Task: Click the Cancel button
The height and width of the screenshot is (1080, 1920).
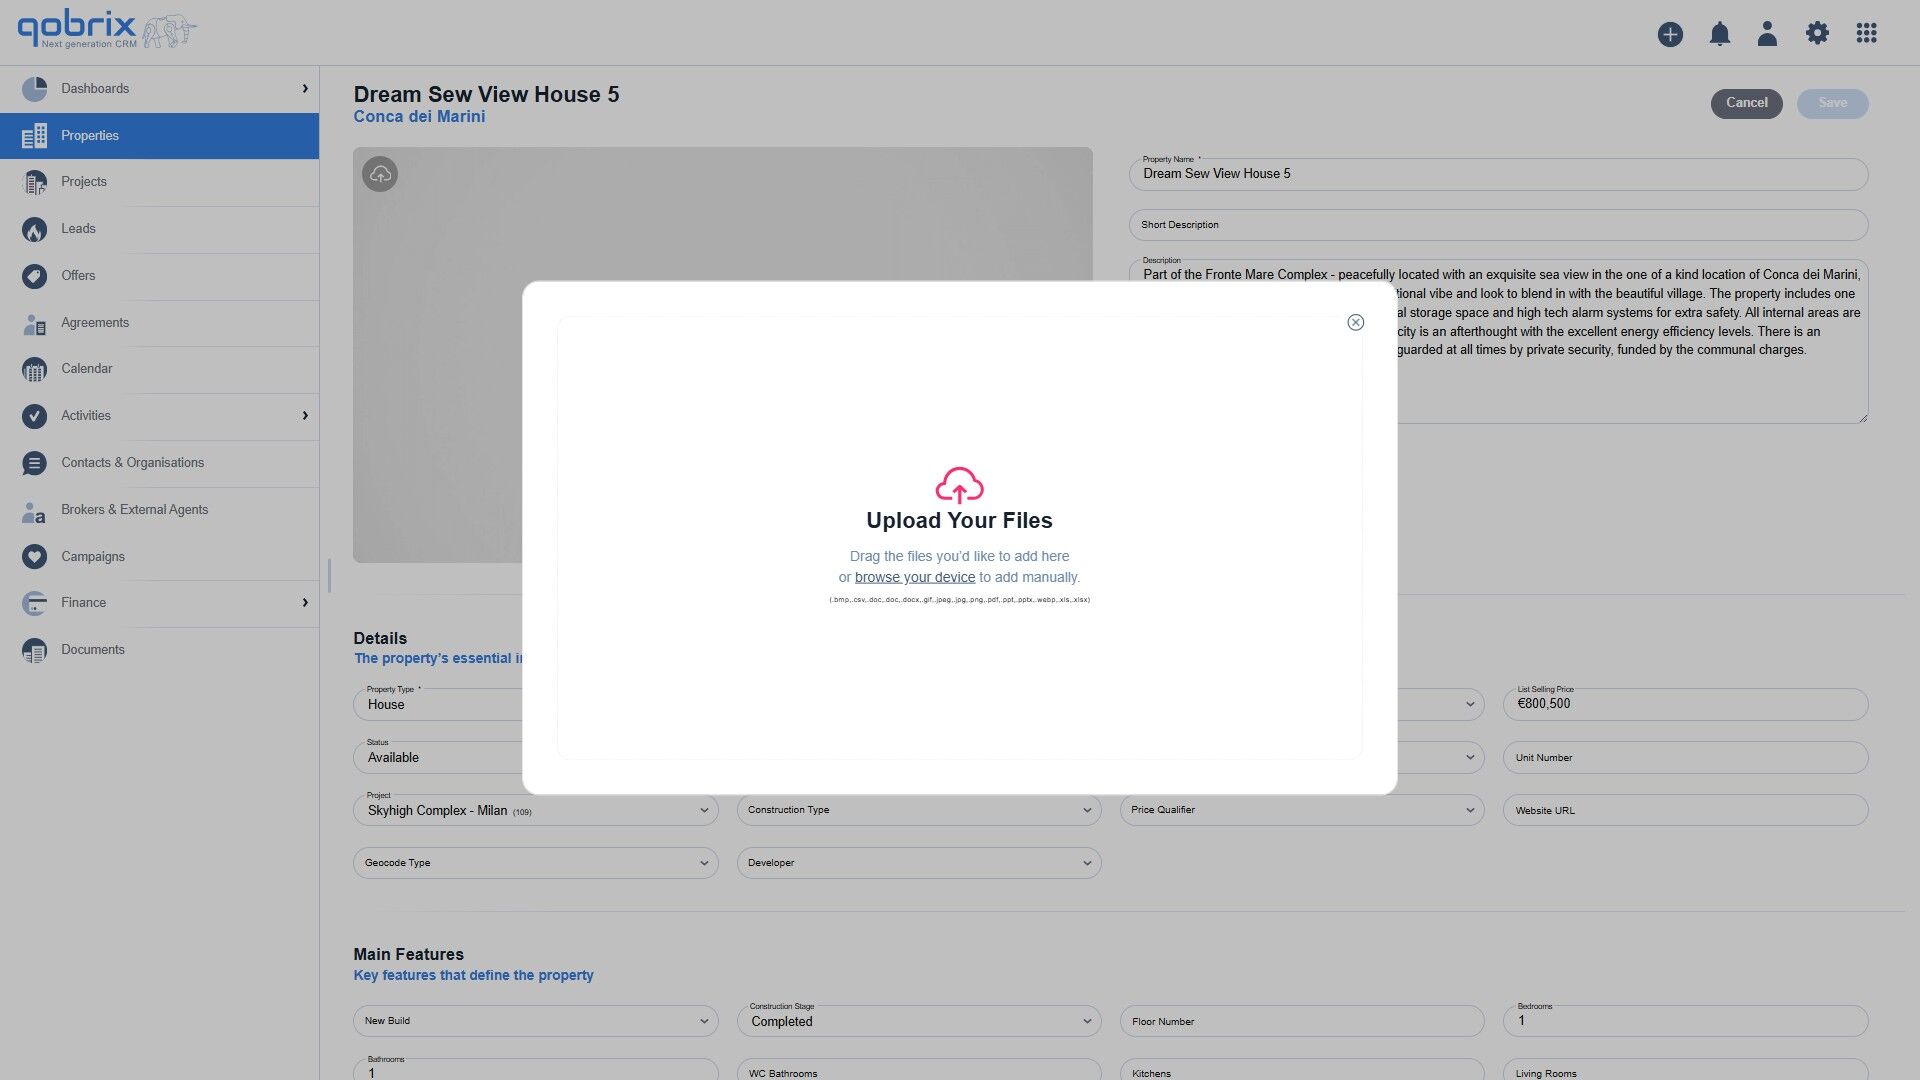Action: [x=1746, y=103]
